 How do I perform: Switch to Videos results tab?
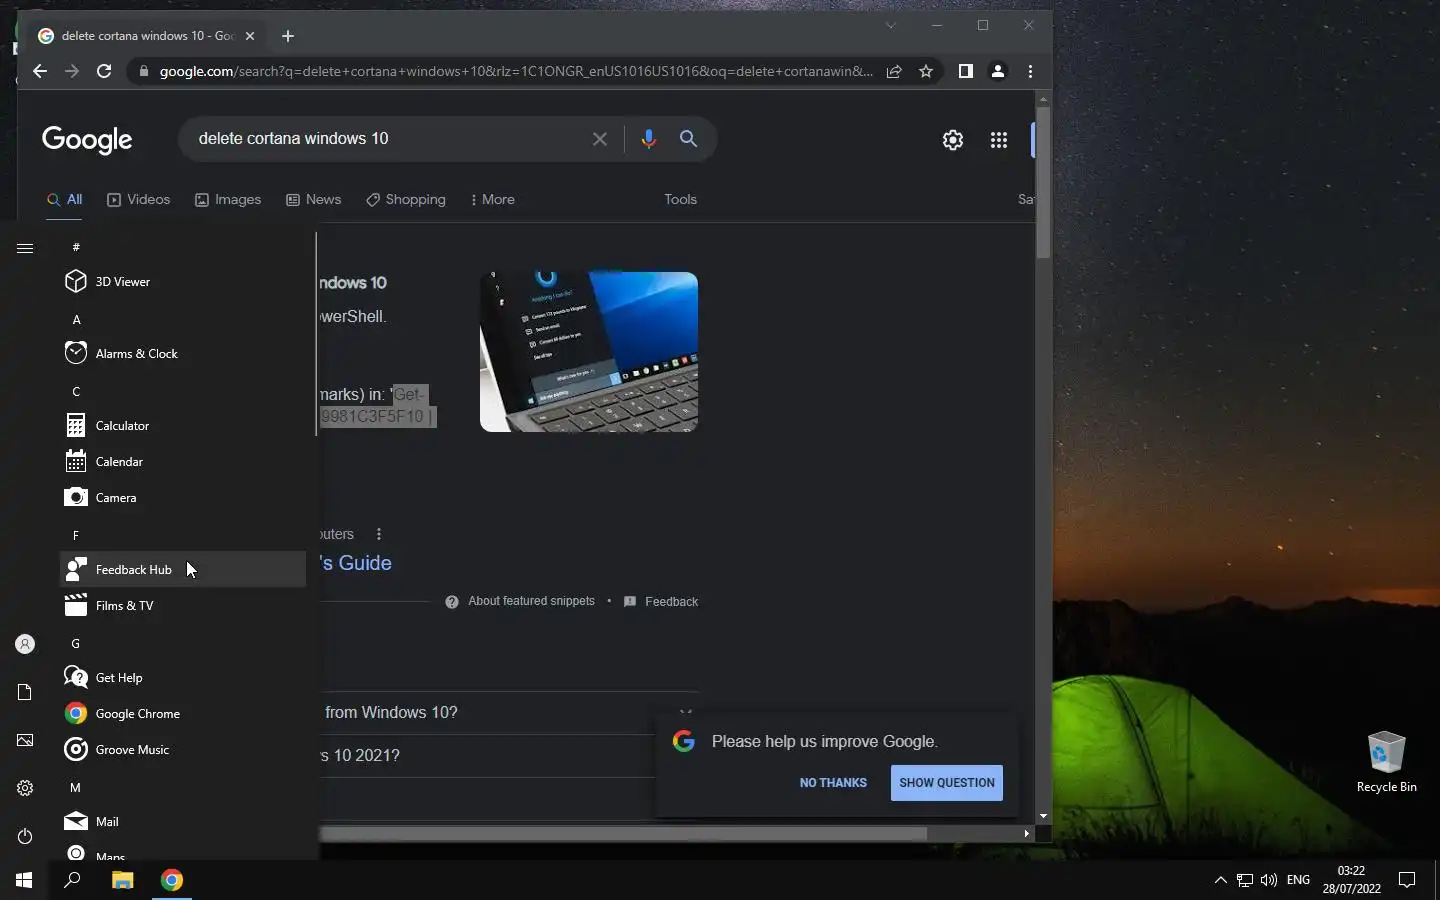138,199
